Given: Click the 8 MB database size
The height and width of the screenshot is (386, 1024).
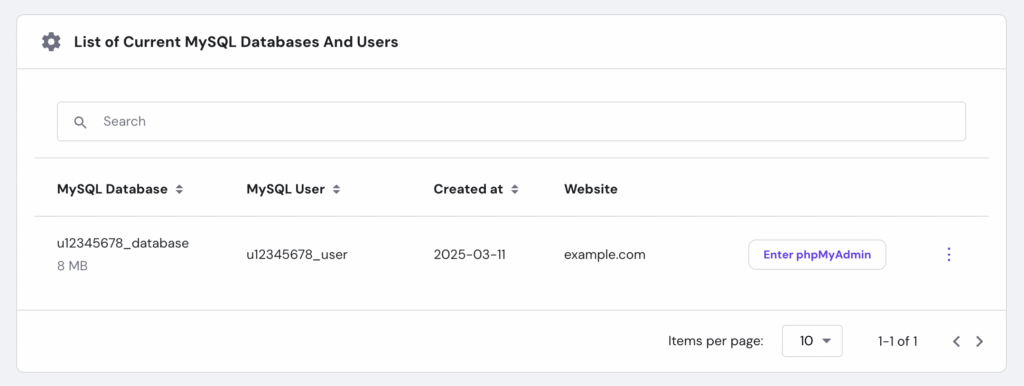Looking at the screenshot, I should click(72, 266).
